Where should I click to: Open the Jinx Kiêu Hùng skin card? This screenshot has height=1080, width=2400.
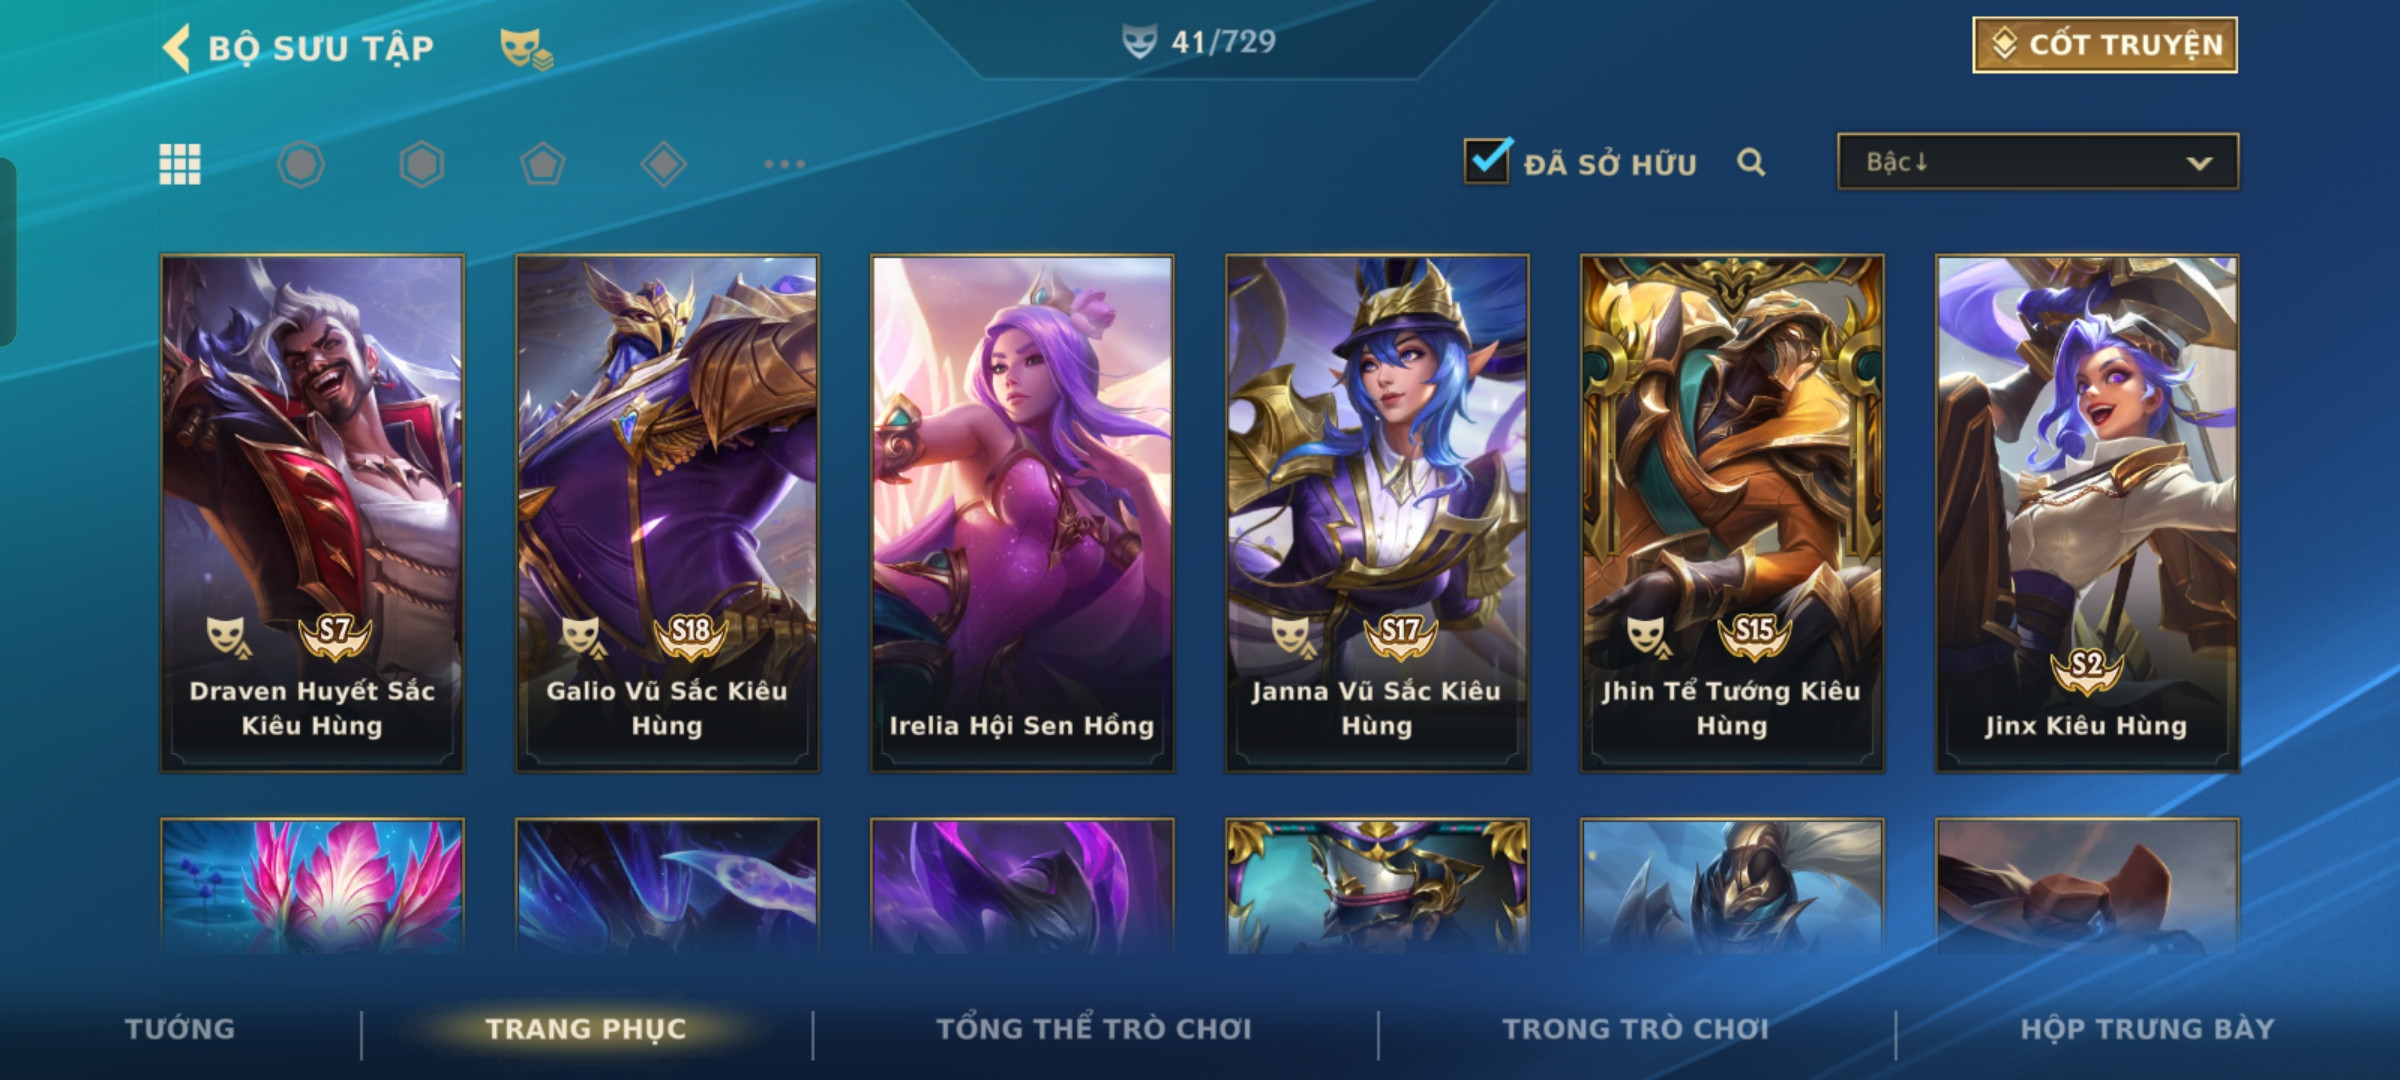2087,513
